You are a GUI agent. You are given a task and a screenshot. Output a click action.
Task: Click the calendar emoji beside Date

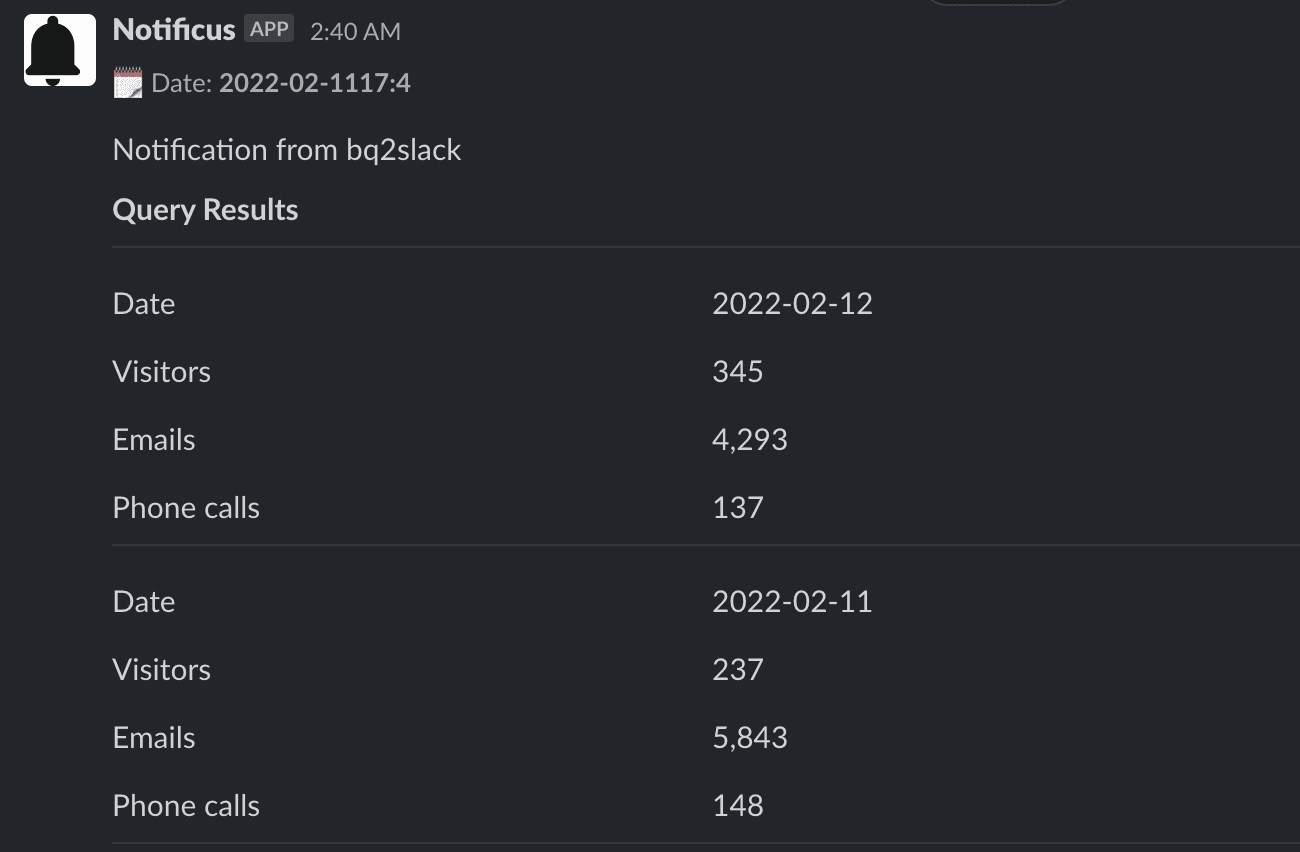(x=128, y=83)
